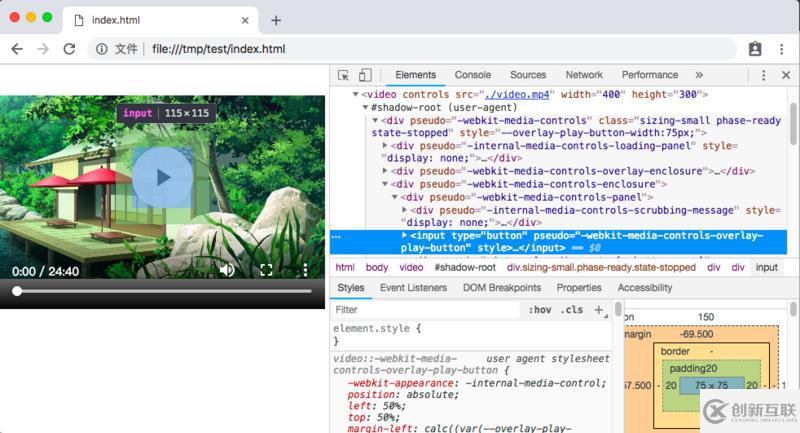Collapse the video element node
This screenshot has height=433, width=800.
[356, 94]
